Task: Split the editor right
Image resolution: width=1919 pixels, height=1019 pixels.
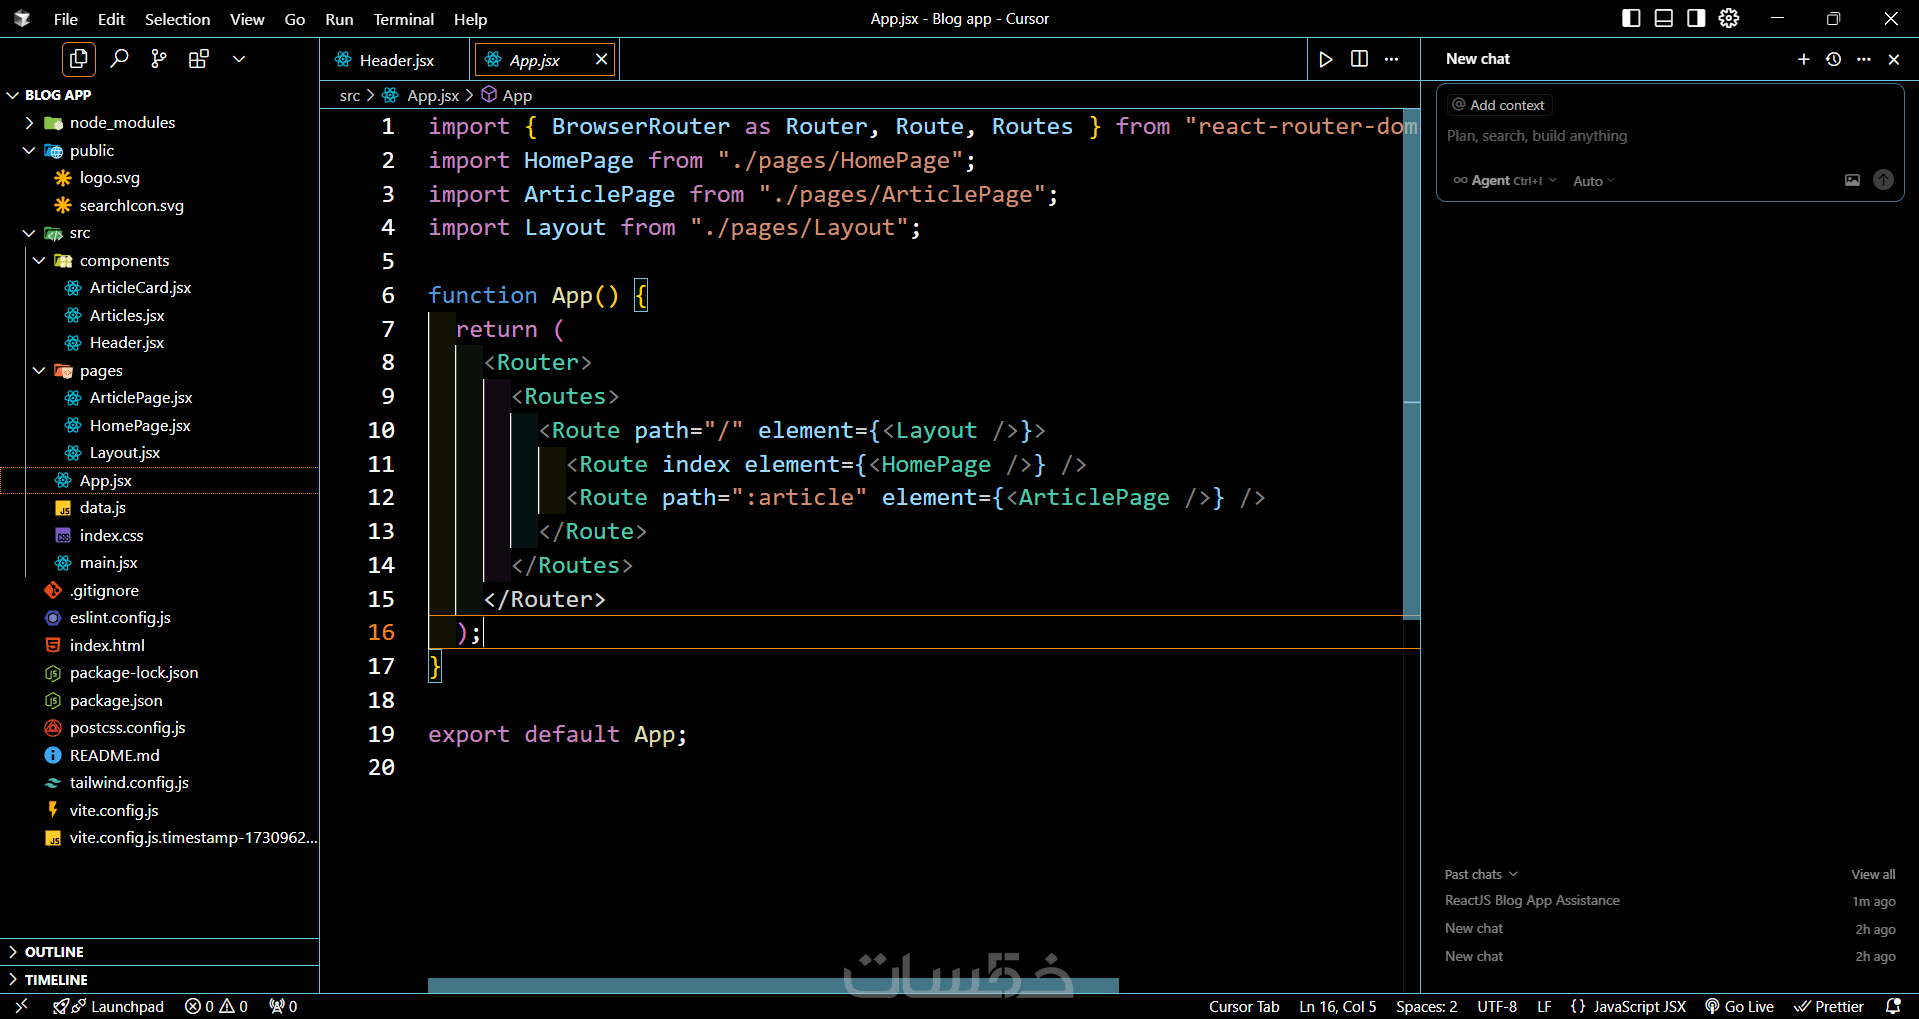Action: click(x=1359, y=59)
